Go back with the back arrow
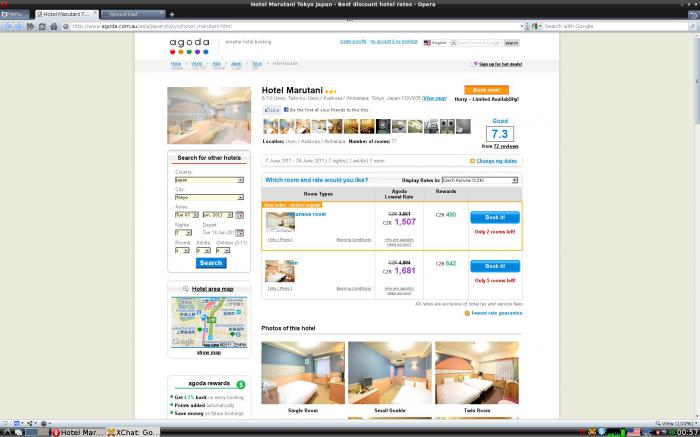Viewport: 700px width, 437px height. (x=8, y=26)
